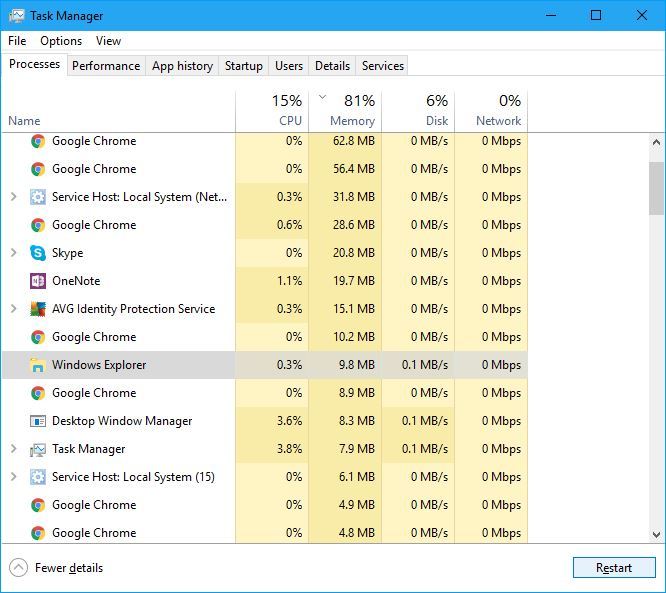Click the 62.8 MB memory value

pyautogui.click(x=354, y=141)
